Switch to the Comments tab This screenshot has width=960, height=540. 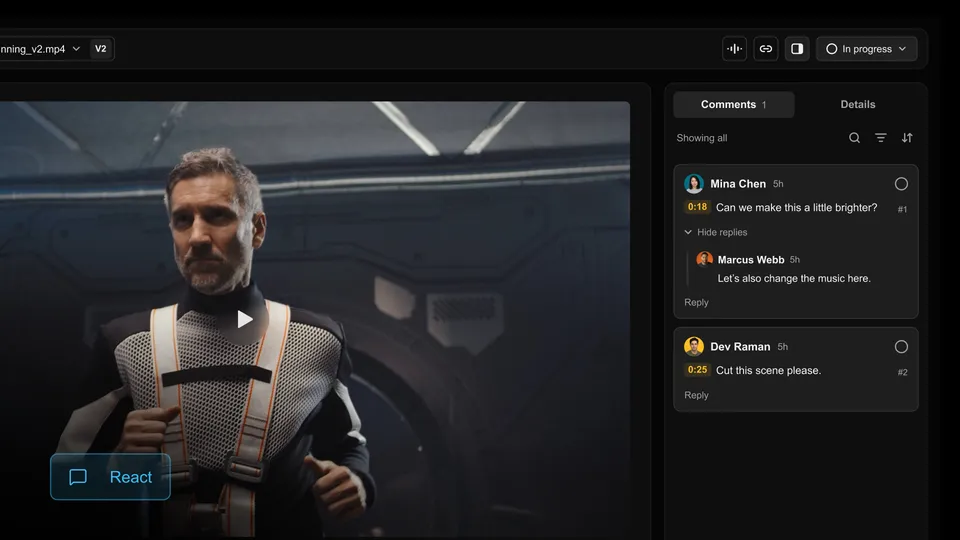click(733, 105)
